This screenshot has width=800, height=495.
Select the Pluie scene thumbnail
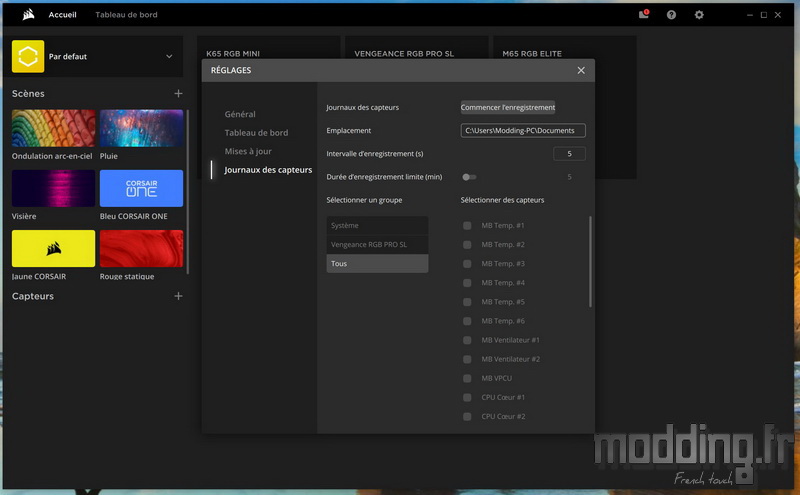(x=141, y=128)
